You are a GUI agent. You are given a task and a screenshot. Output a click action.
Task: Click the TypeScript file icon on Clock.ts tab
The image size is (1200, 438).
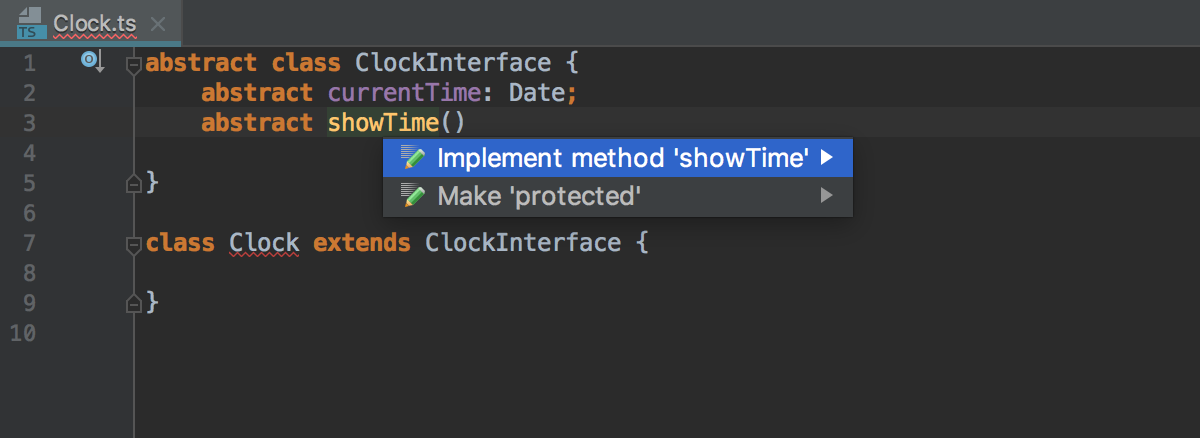[x=30, y=23]
